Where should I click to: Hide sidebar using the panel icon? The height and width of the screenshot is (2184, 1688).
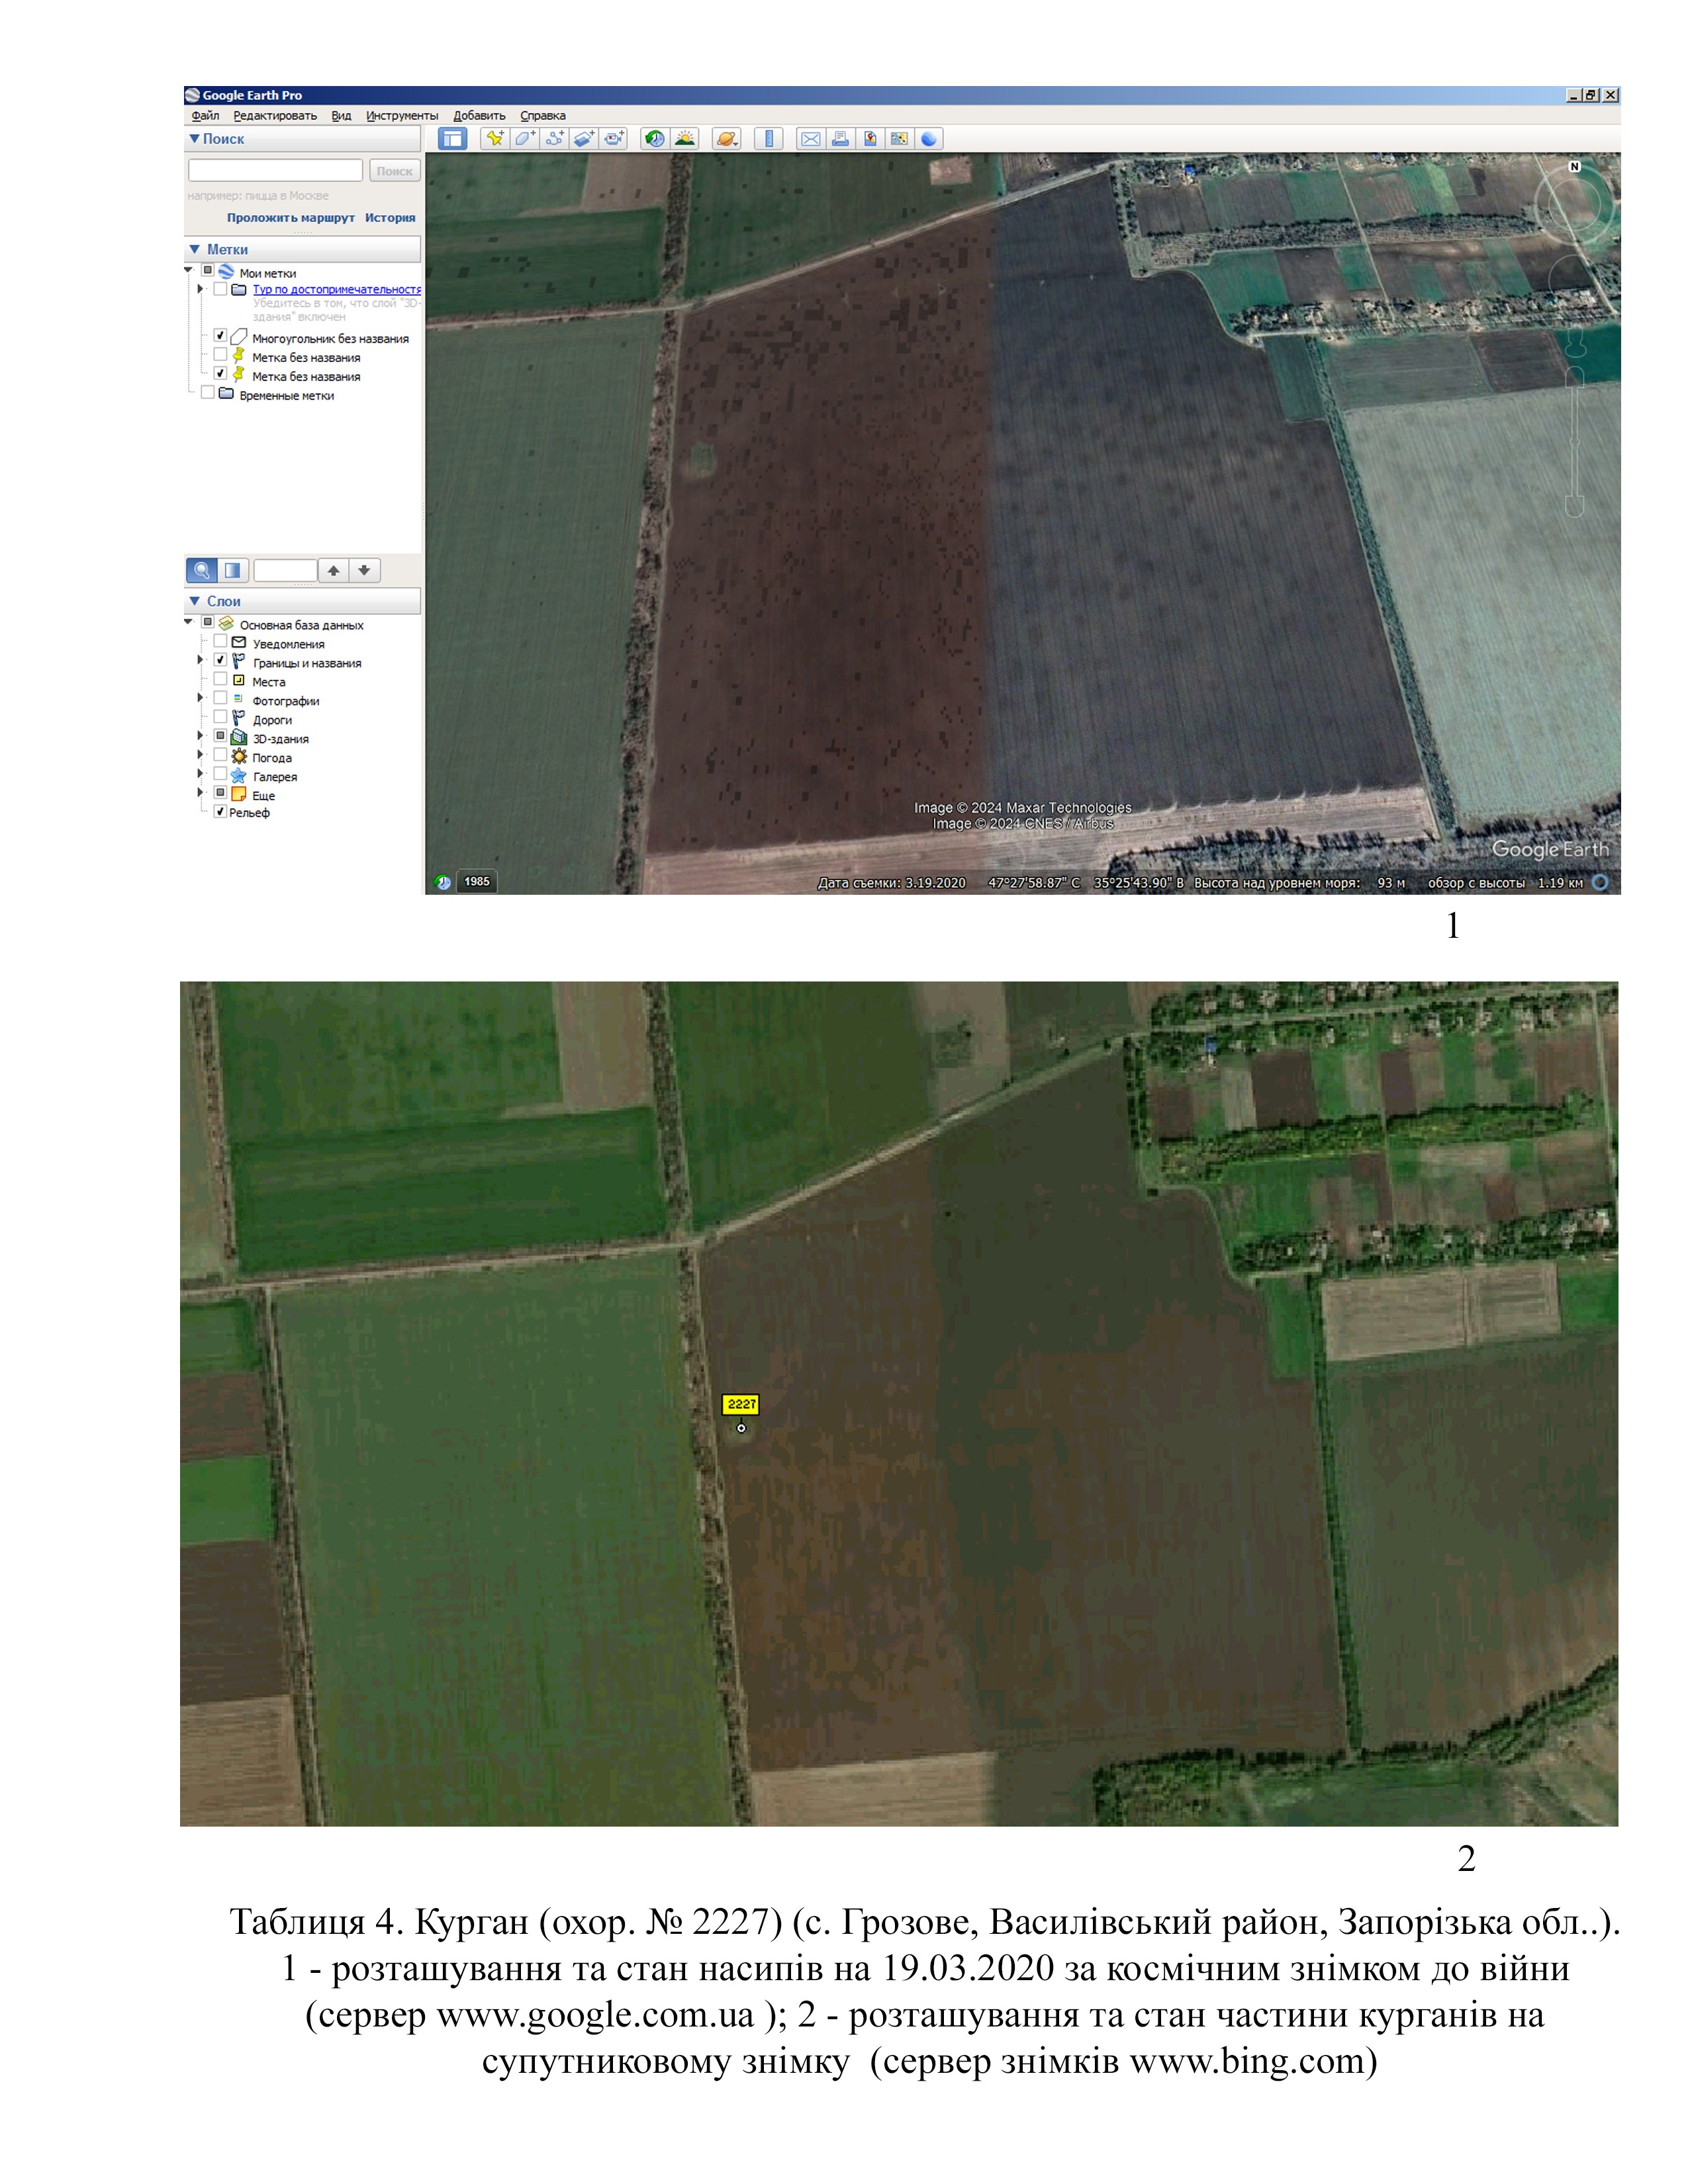pyautogui.click(x=453, y=139)
